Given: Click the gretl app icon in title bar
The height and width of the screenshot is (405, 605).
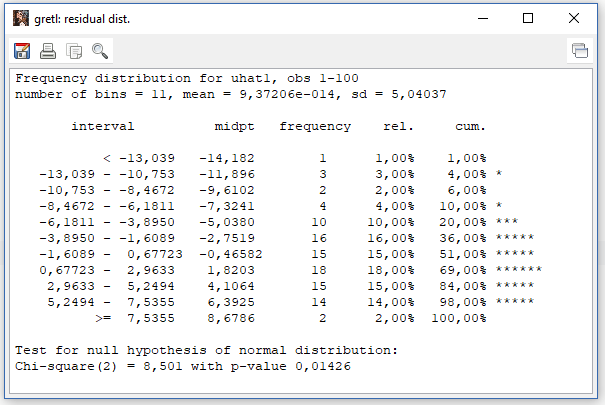Looking at the screenshot, I should tap(20, 18).
